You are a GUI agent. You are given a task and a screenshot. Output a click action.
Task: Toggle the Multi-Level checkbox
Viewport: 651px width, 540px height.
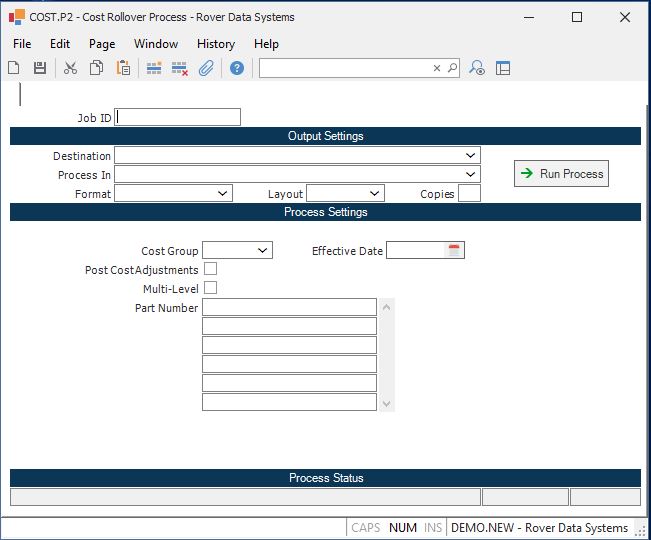[210, 289]
